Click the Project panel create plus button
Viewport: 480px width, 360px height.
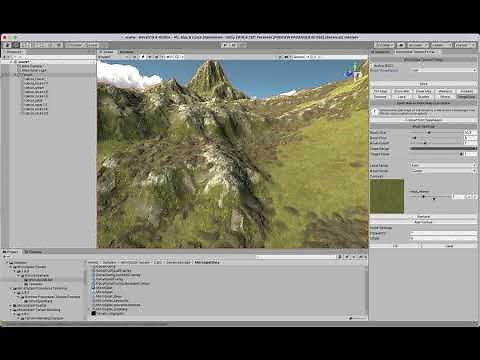coord(5,257)
